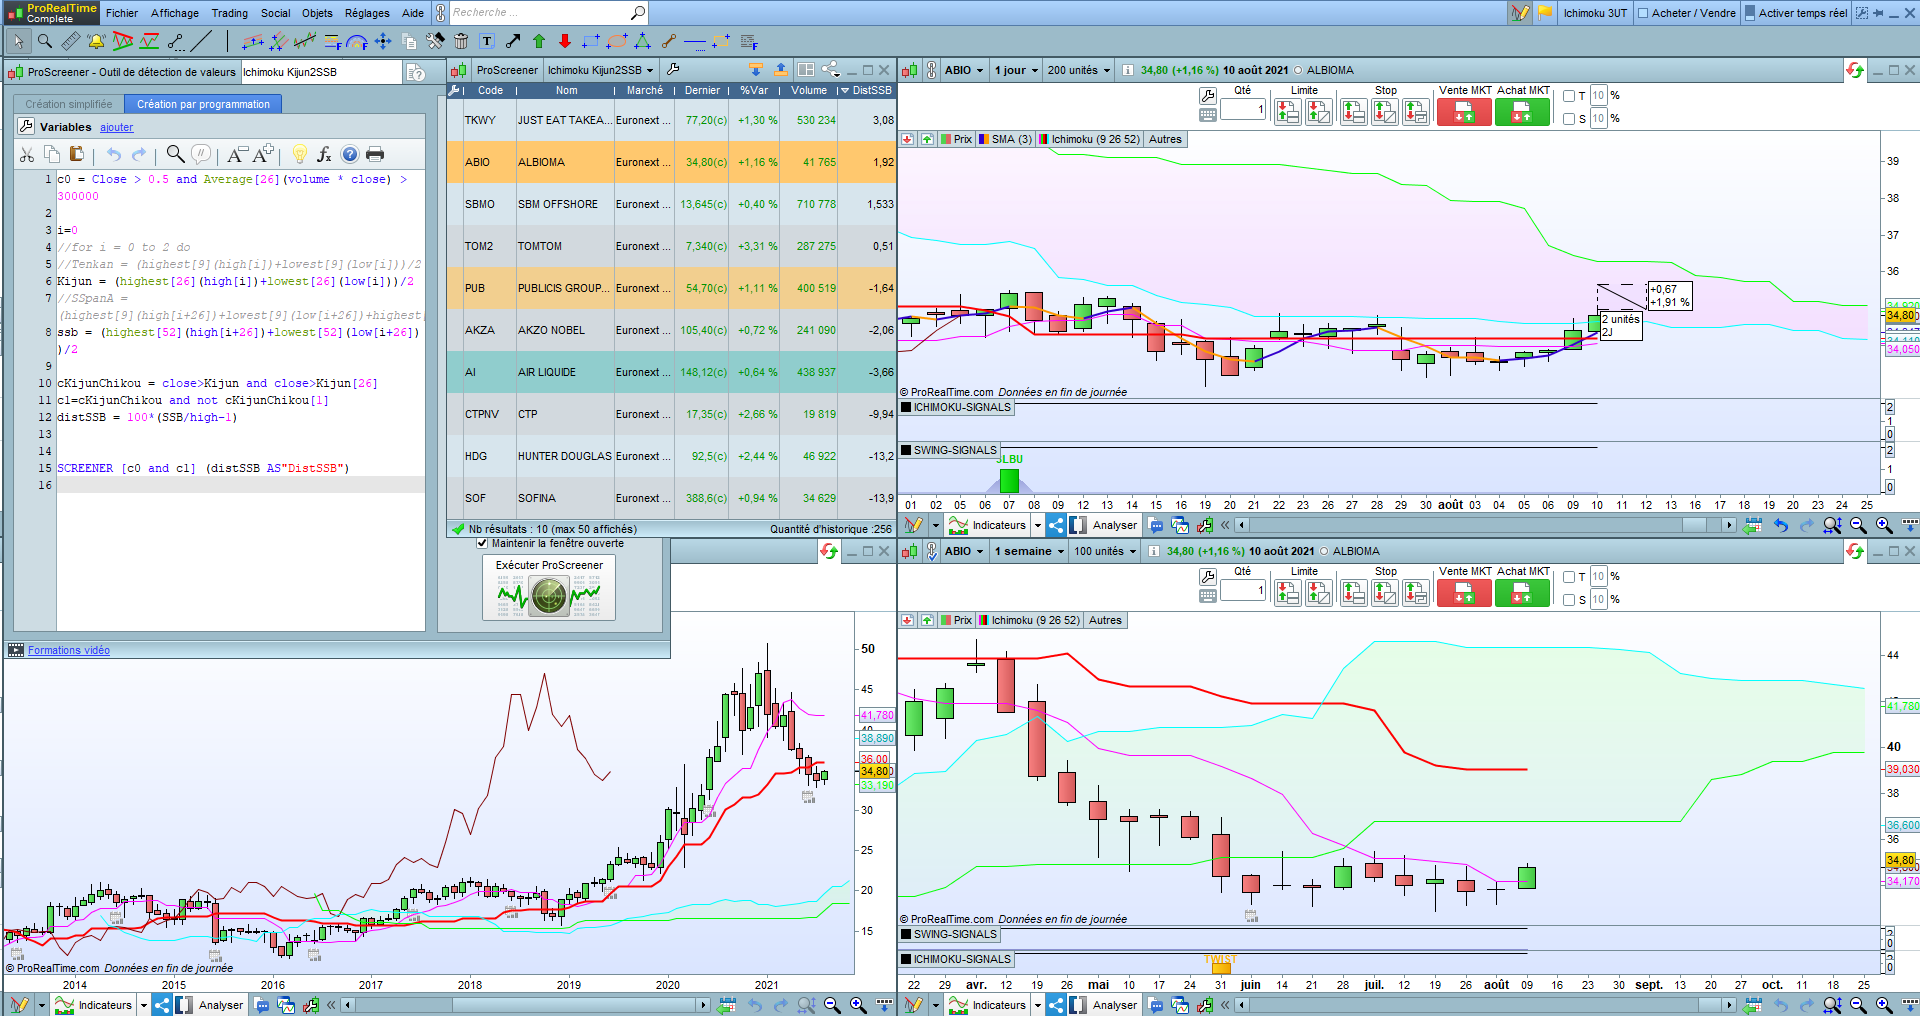Open the '200 unités' dropdown
1922x1016 pixels.
1079,70
